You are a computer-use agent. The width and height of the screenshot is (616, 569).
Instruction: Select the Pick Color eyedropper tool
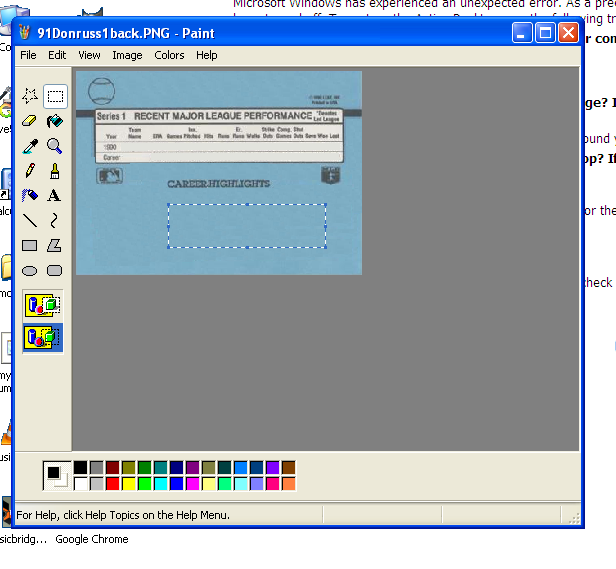(30, 146)
